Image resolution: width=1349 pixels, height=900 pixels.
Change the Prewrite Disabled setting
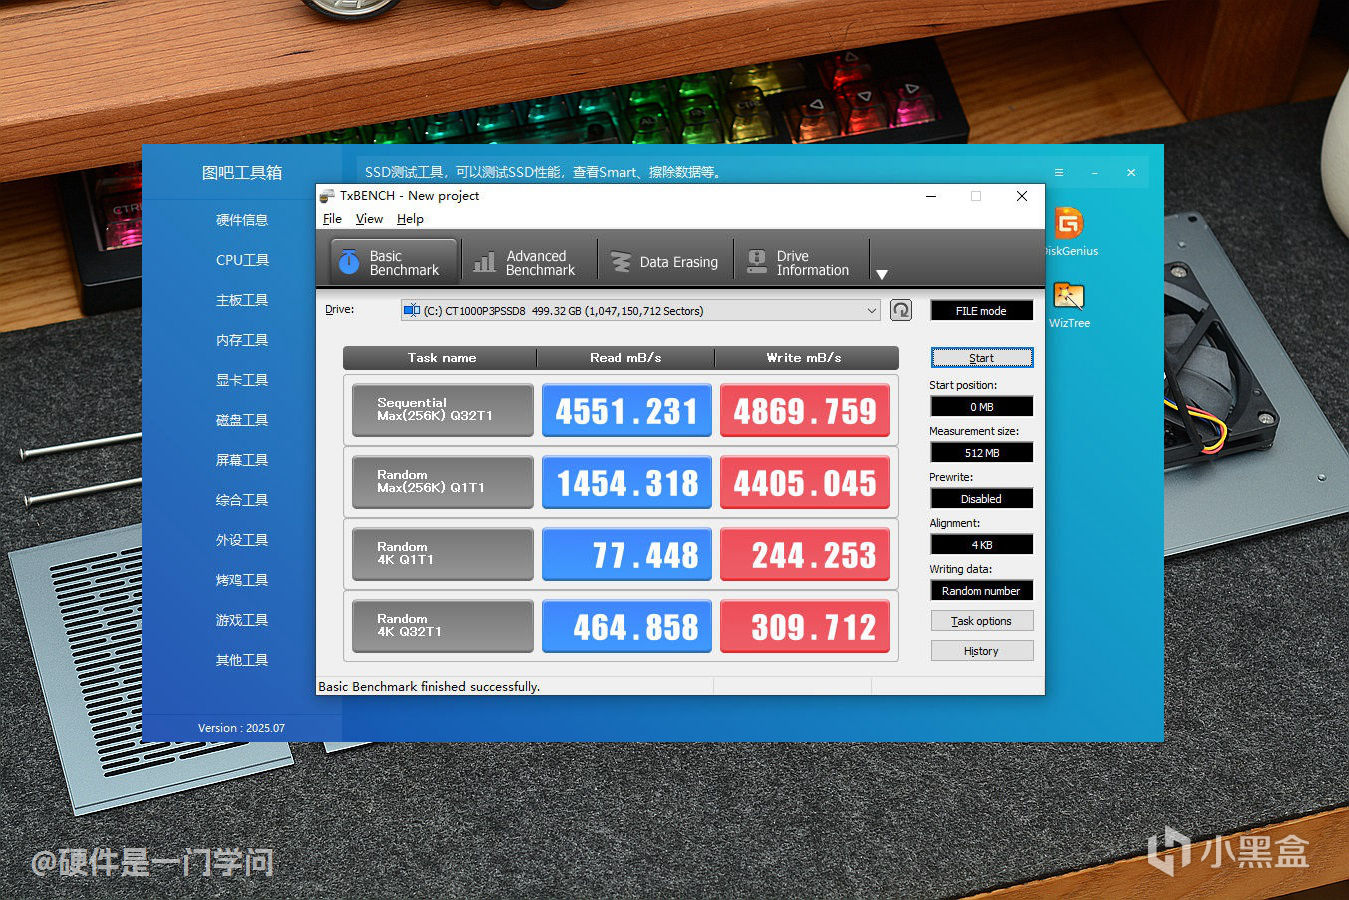(981, 499)
